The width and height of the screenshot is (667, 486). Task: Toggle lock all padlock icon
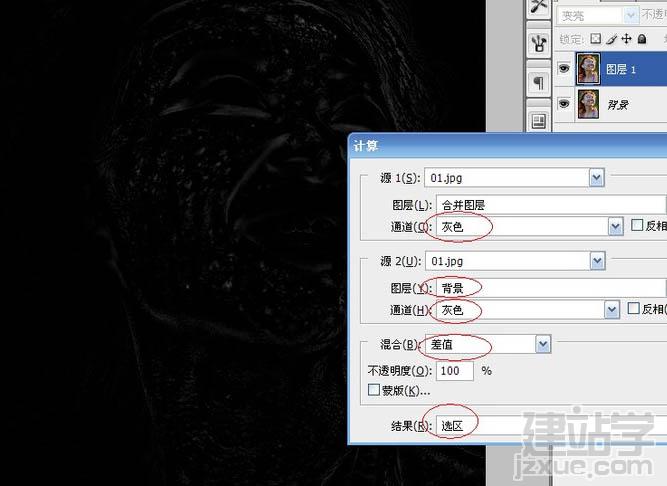click(642, 39)
